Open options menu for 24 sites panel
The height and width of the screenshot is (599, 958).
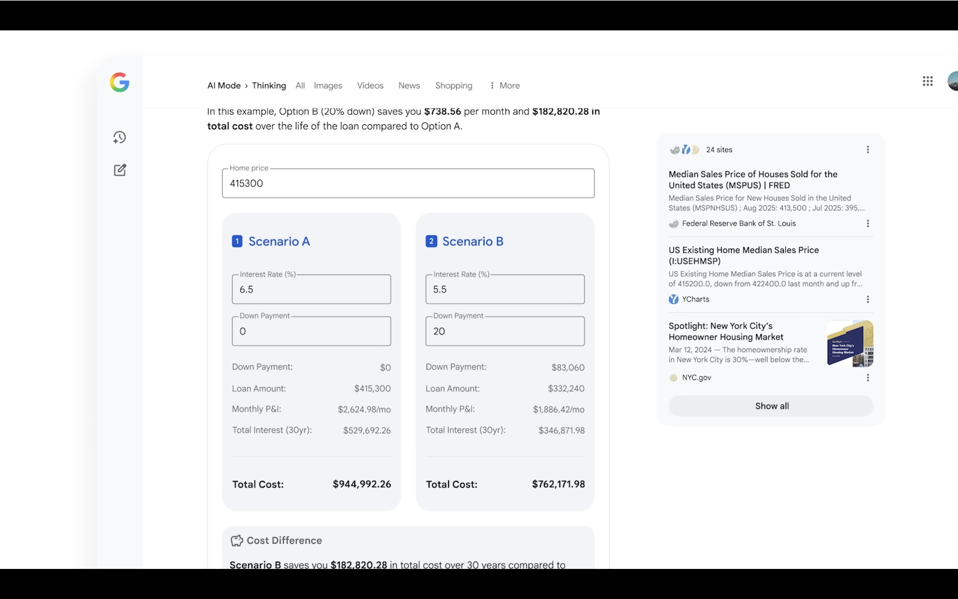pos(867,150)
